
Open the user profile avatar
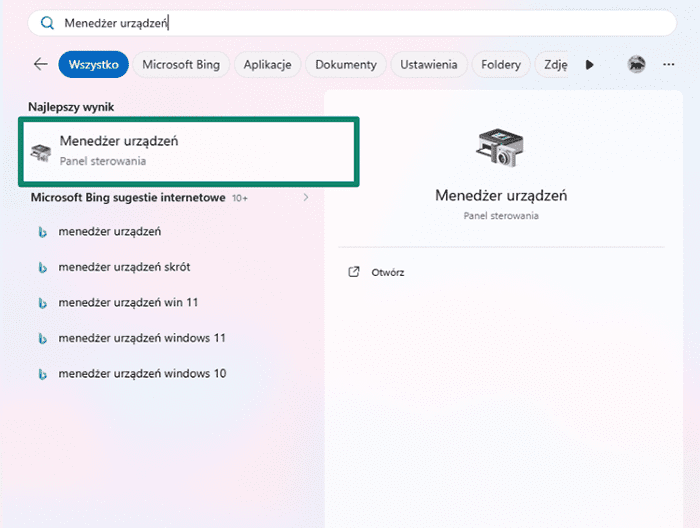(x=636, y=64)
